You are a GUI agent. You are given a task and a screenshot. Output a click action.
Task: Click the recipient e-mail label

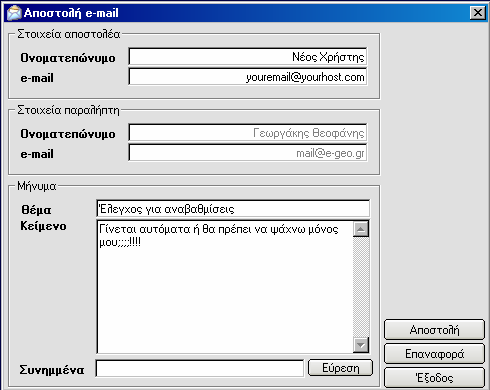[x=37, y=154]
